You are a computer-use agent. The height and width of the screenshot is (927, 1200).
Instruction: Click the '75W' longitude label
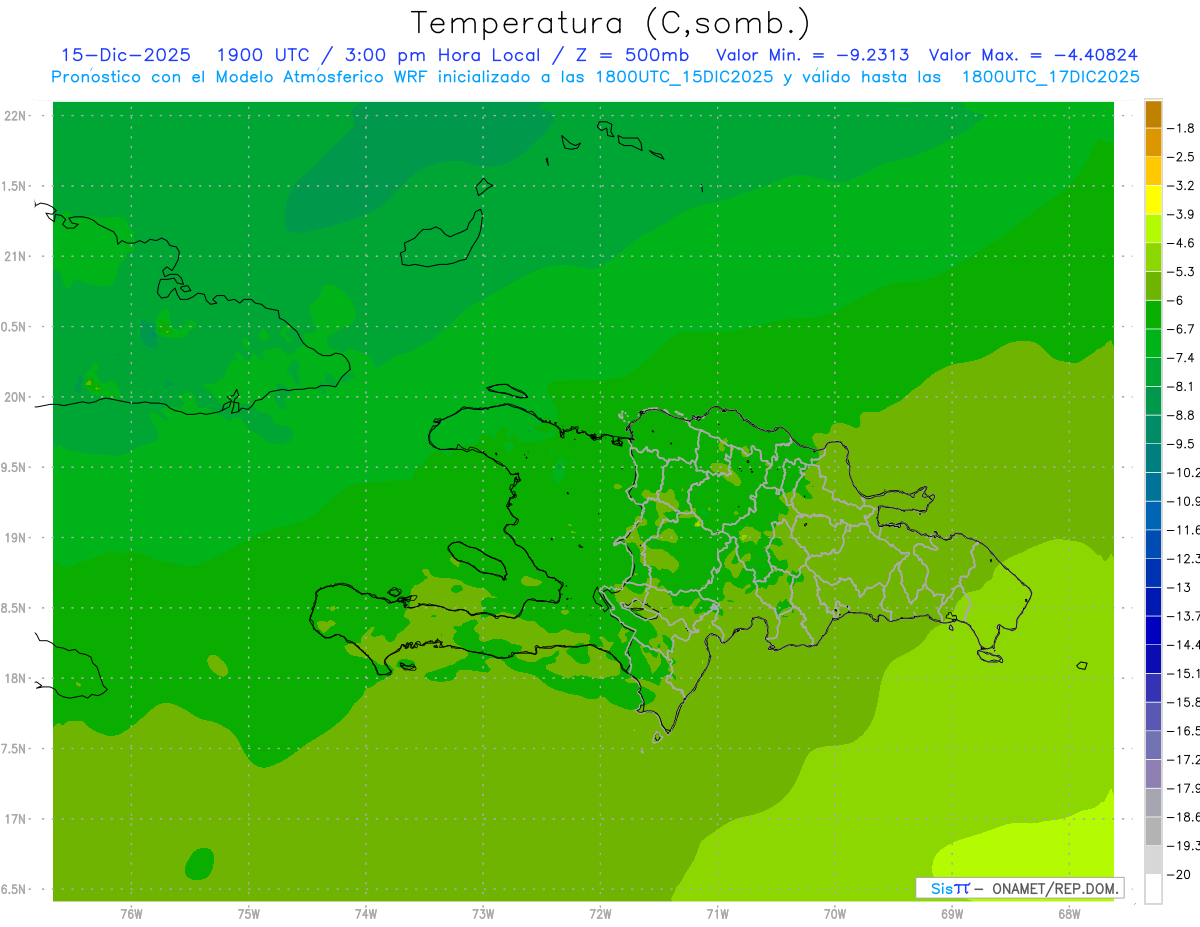pos(249,913)
